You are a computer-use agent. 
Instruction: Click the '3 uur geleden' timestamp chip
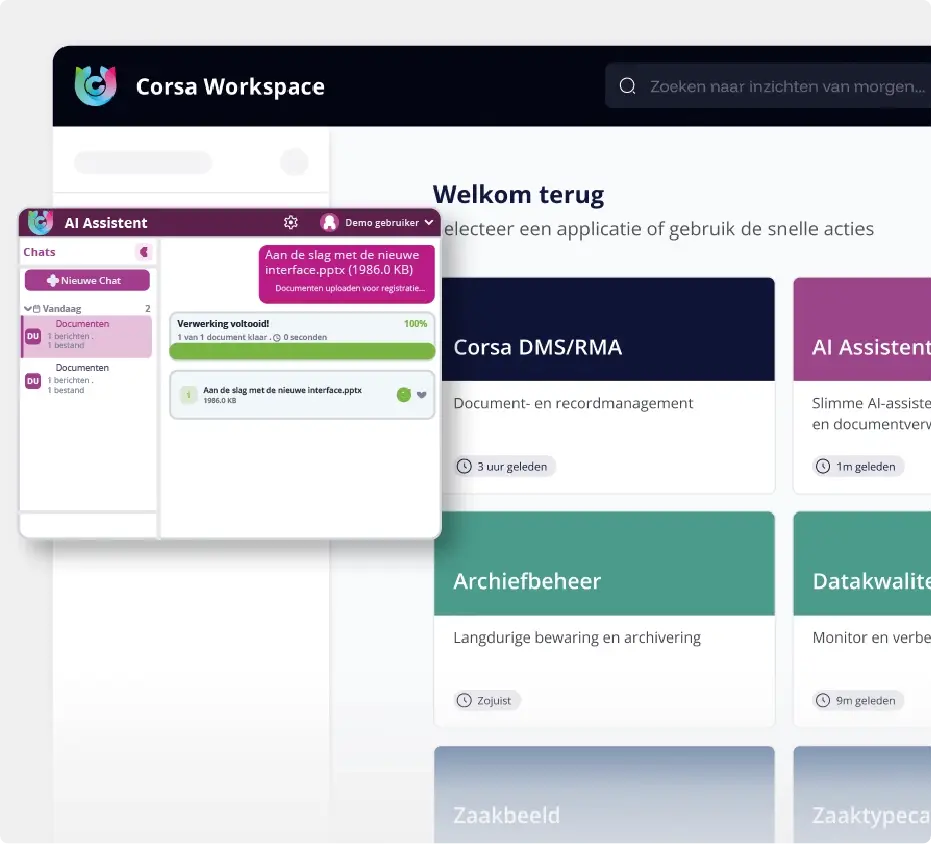505,467
